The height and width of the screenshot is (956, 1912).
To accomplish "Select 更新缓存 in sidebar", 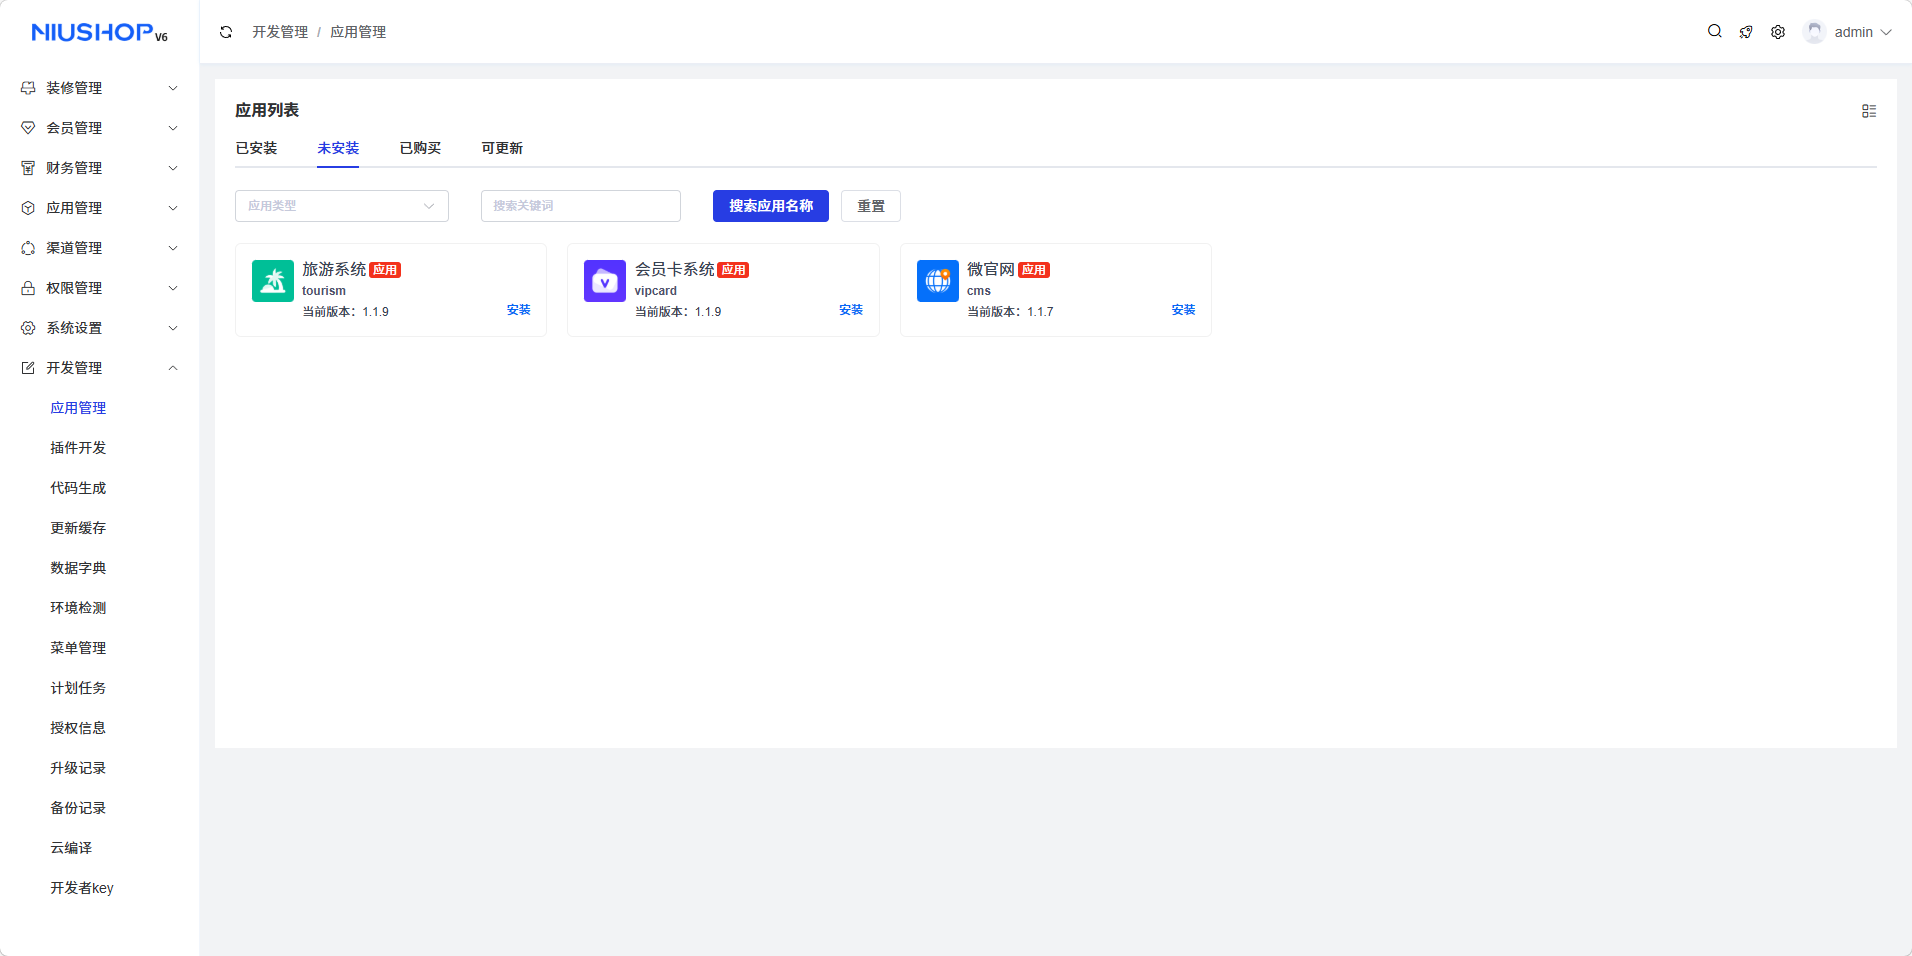I will (78, 528).
